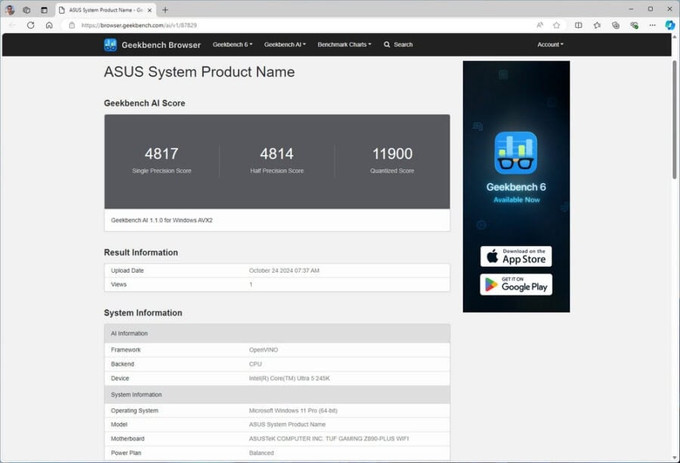Add this page to favorites star
The image size is (680, 463).
(556, 25)
